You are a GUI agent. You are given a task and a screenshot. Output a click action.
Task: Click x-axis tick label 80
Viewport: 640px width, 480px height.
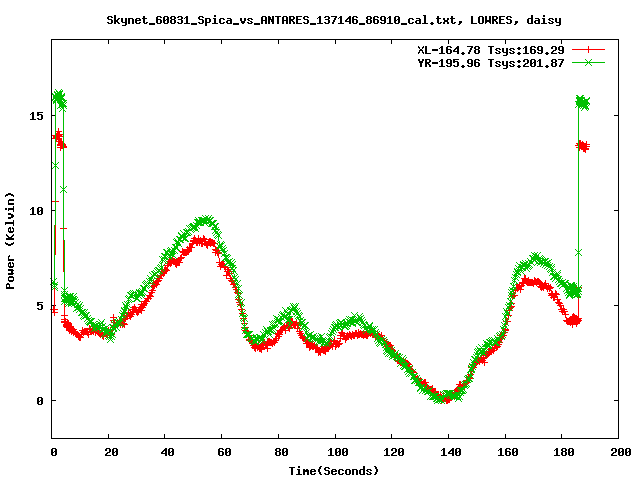(x=281, y=452)
